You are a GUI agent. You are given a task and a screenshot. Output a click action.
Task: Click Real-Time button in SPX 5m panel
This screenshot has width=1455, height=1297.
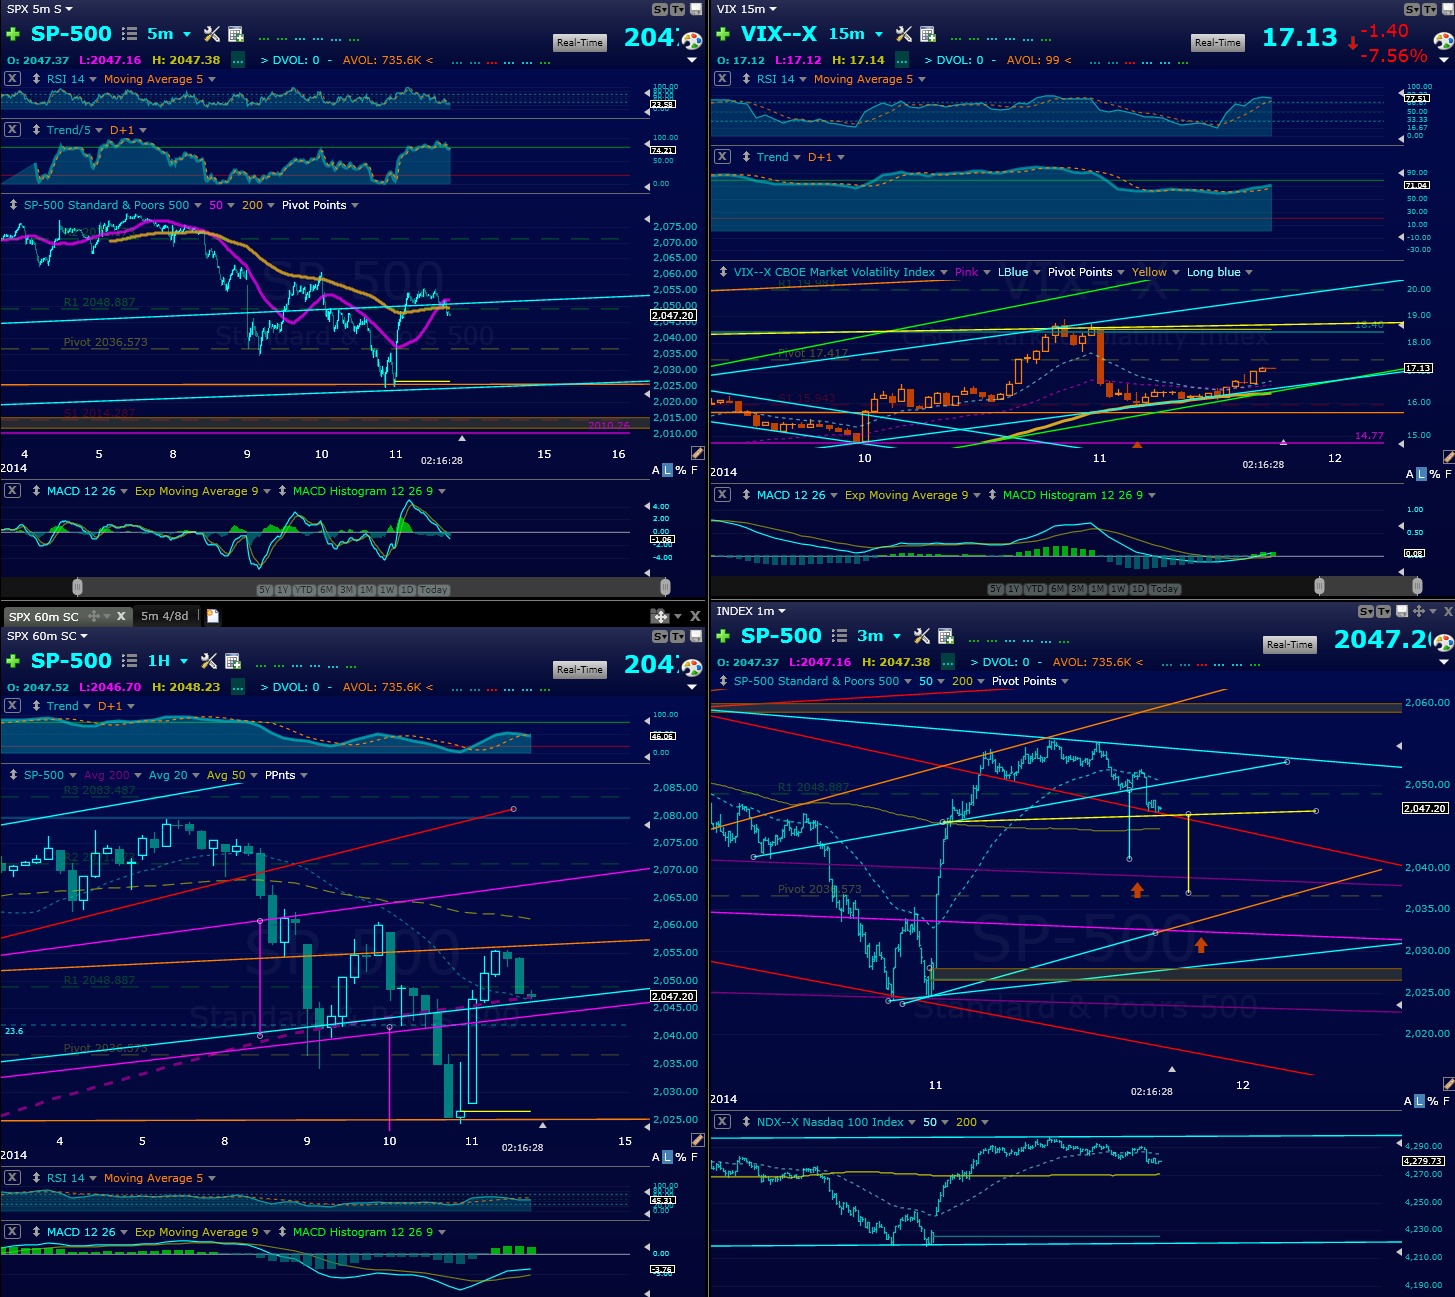coord(580,42)
